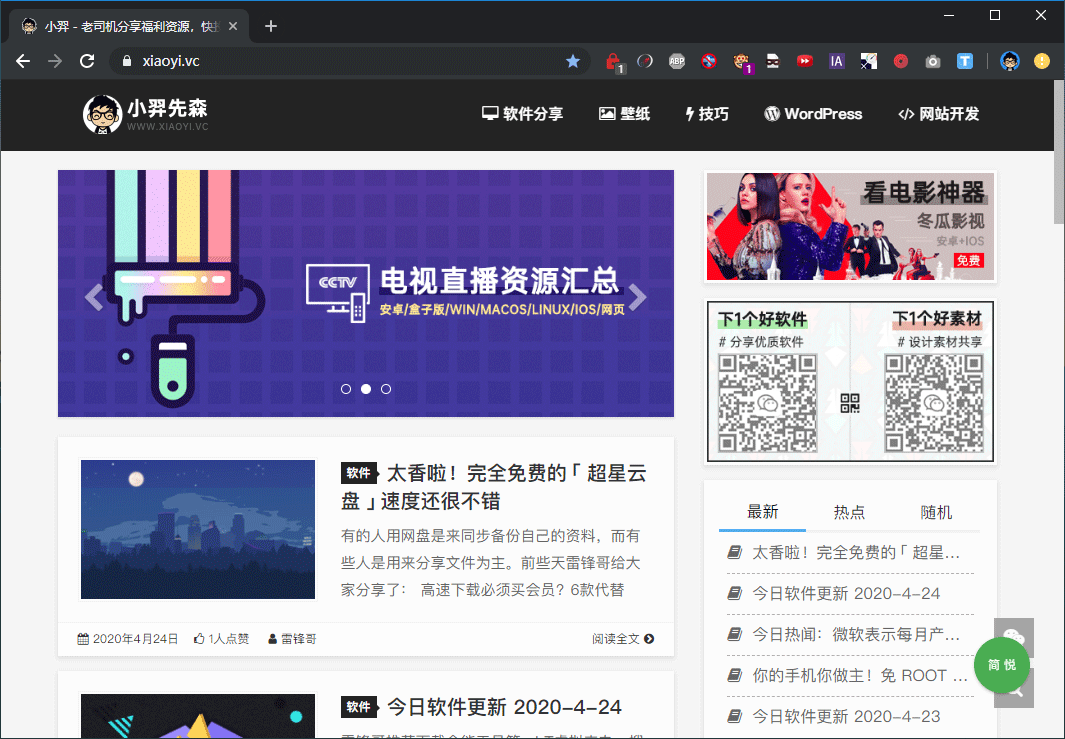The width and height of the screenshot is (1065, 739).
Task: Open the IA extension in toolbar
Action: coord(837,61)
